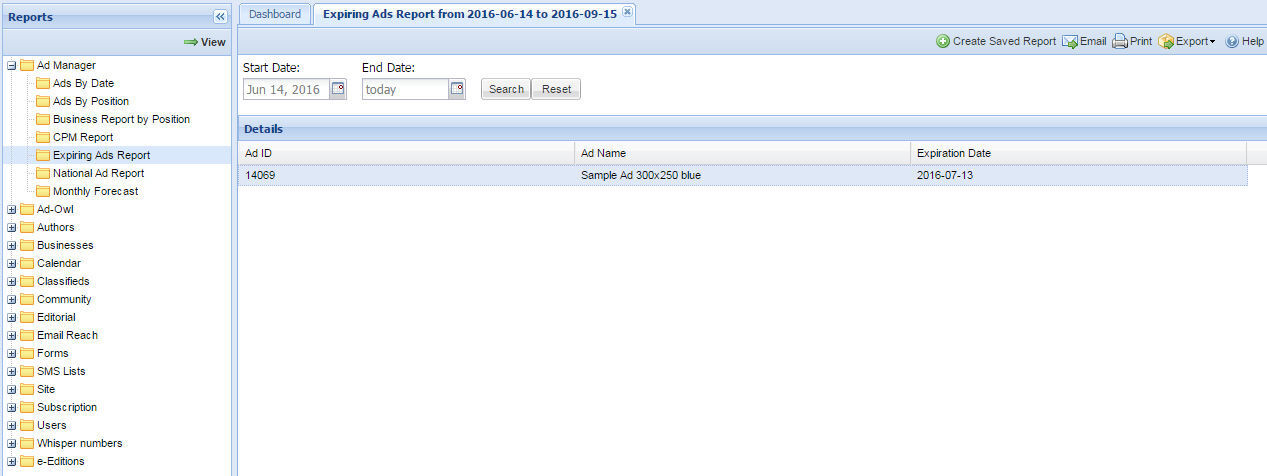1267x476 pixels.
Task: Open the CPM Report item
Action: tap(83, 137)
